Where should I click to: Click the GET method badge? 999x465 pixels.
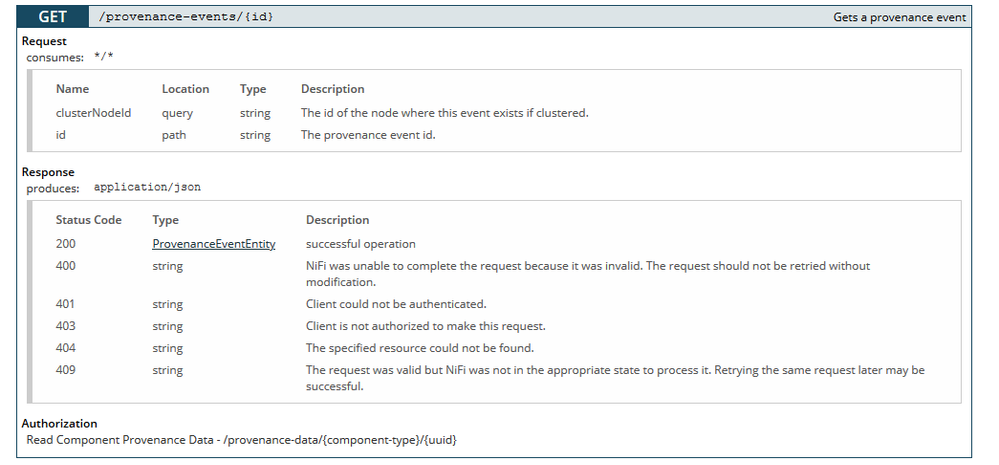click(53, 17)
